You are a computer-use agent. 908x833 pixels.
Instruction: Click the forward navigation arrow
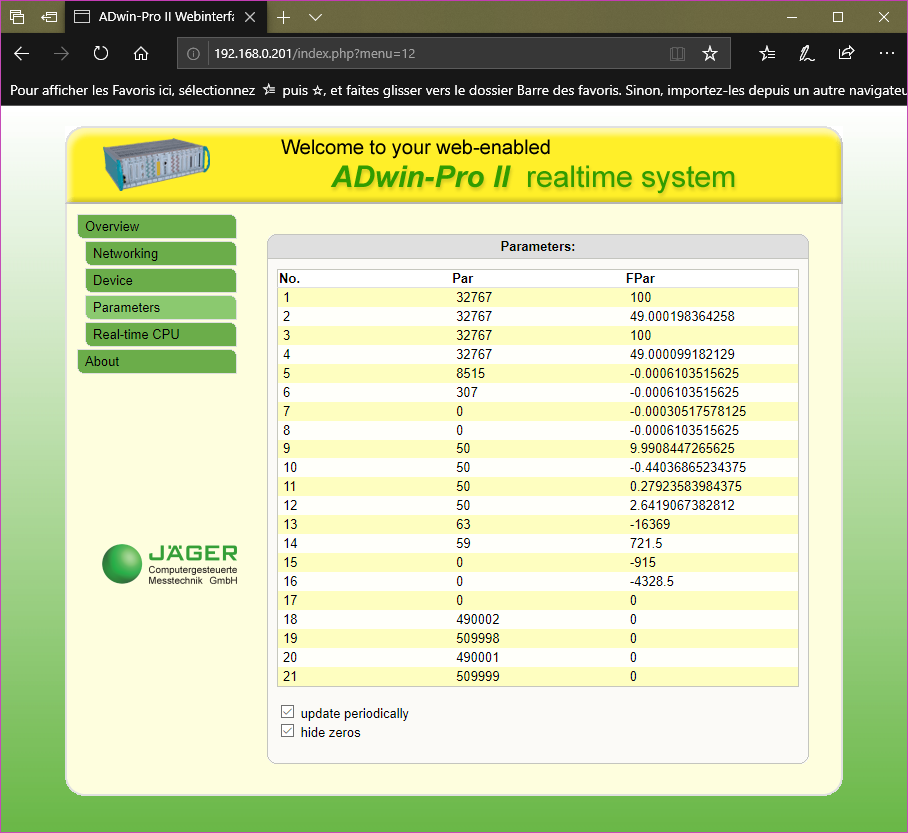coord(61,54)
